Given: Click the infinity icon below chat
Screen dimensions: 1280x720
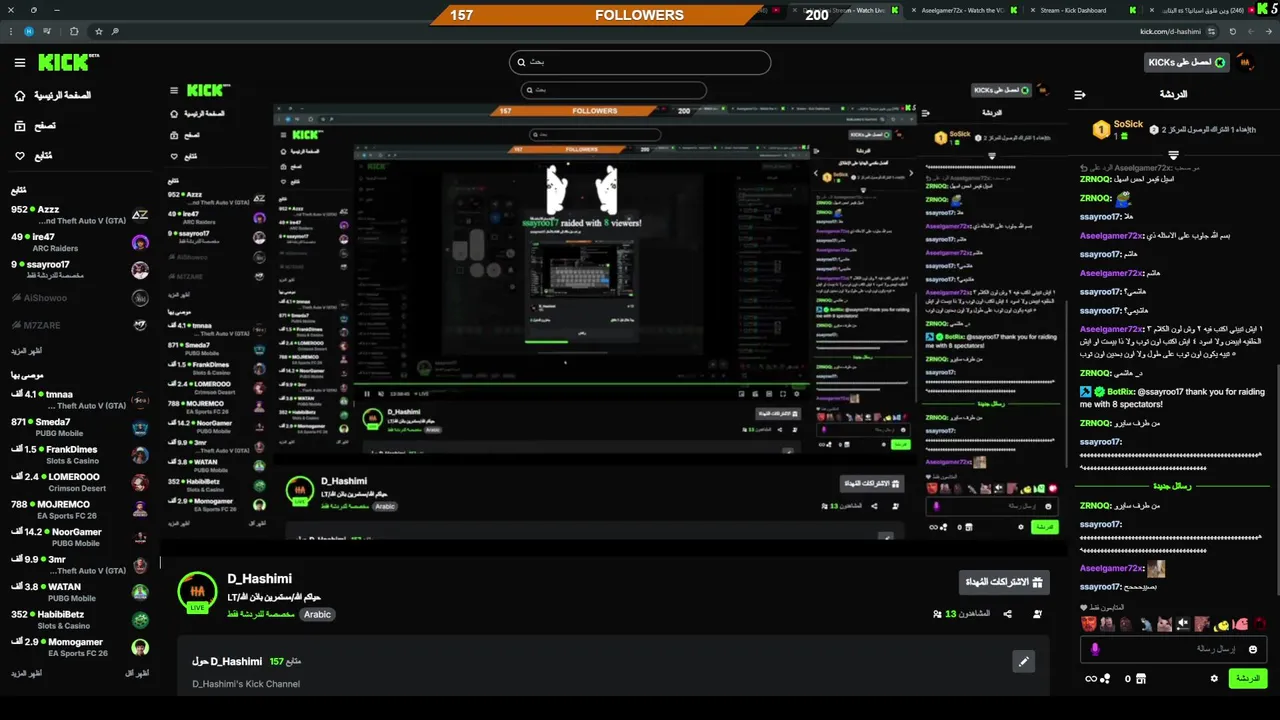Looking at the screenshot, I should (1090, 678).
